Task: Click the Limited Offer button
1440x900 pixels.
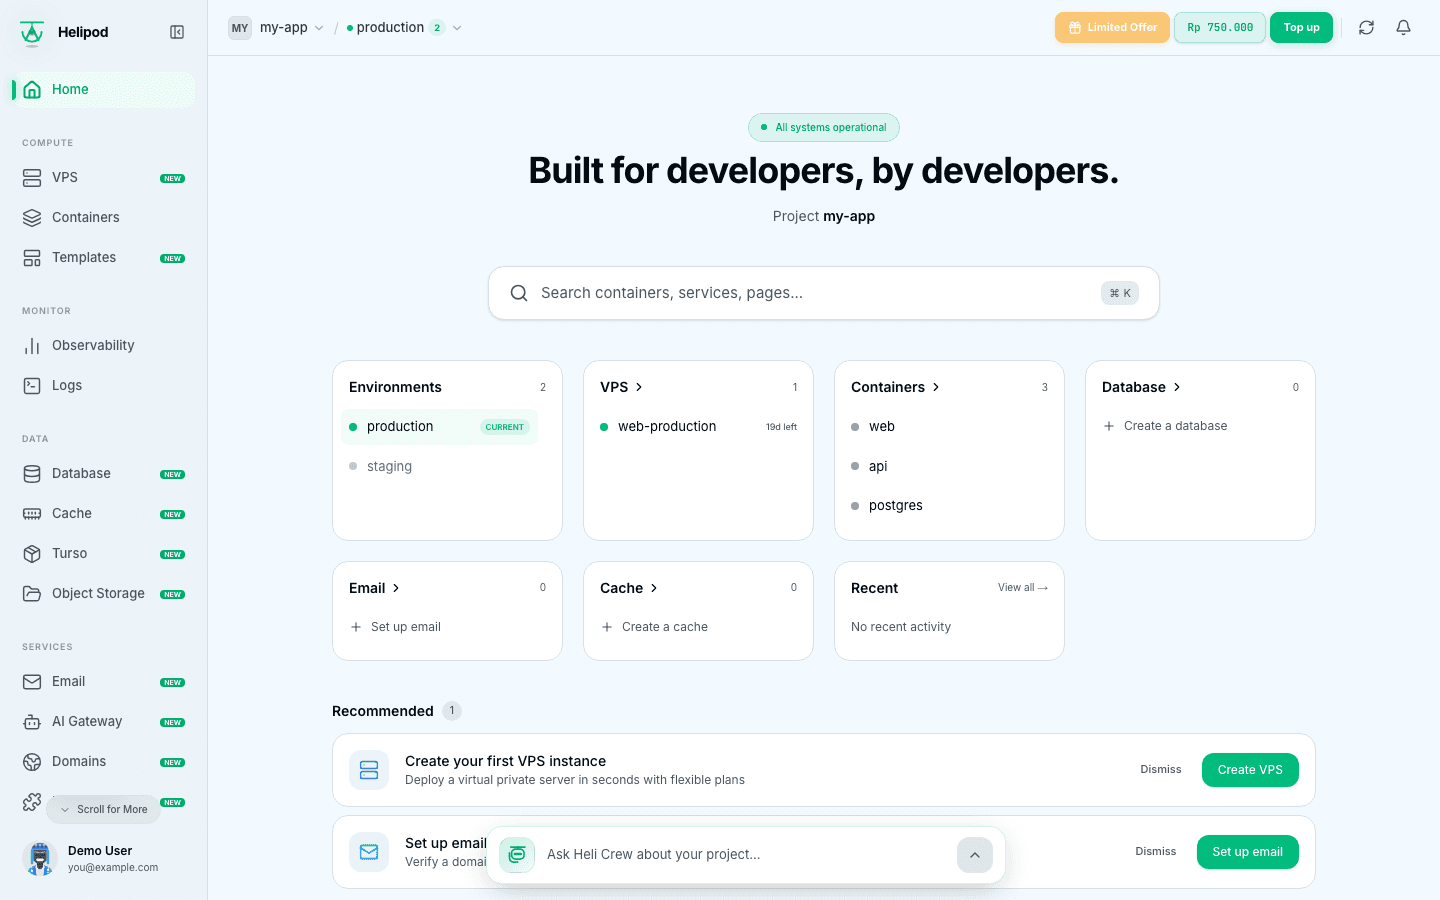Action: [x=1112, y=28]
